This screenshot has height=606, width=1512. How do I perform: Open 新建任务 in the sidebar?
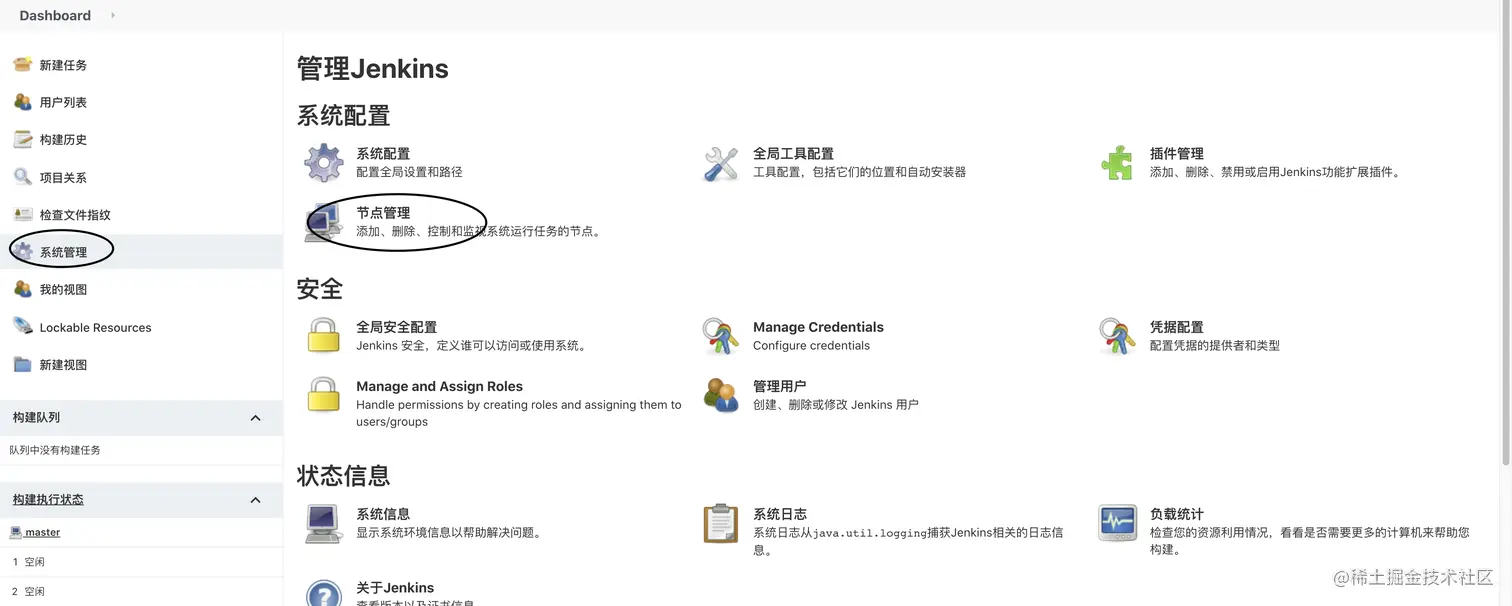pyautogui.click(x=63, y=65)
